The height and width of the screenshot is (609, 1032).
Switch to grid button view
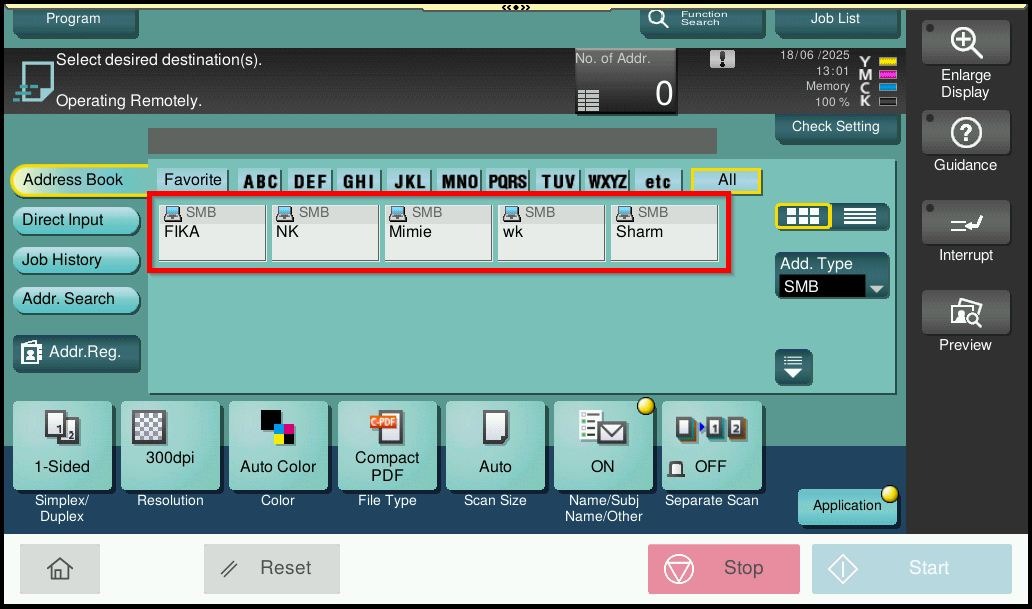click(803, 216)
